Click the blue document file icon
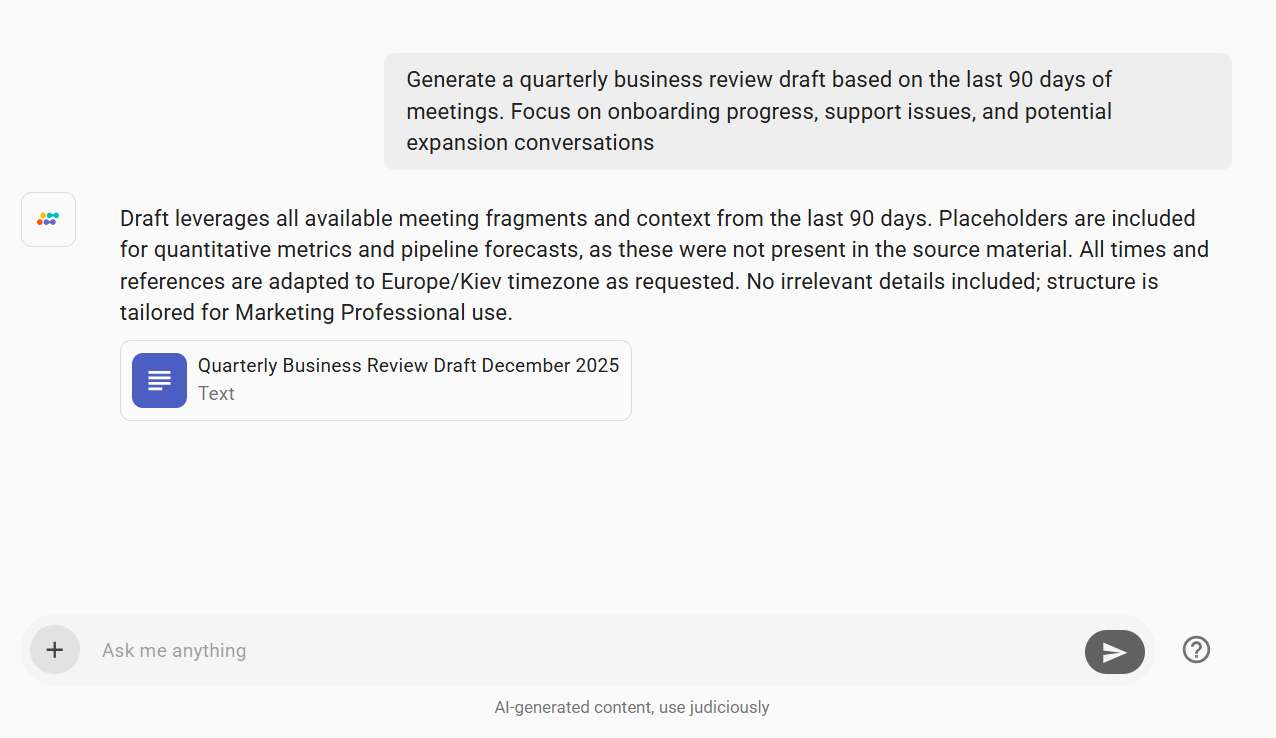This screenshot has height=738, width=1276. point(159,380)
